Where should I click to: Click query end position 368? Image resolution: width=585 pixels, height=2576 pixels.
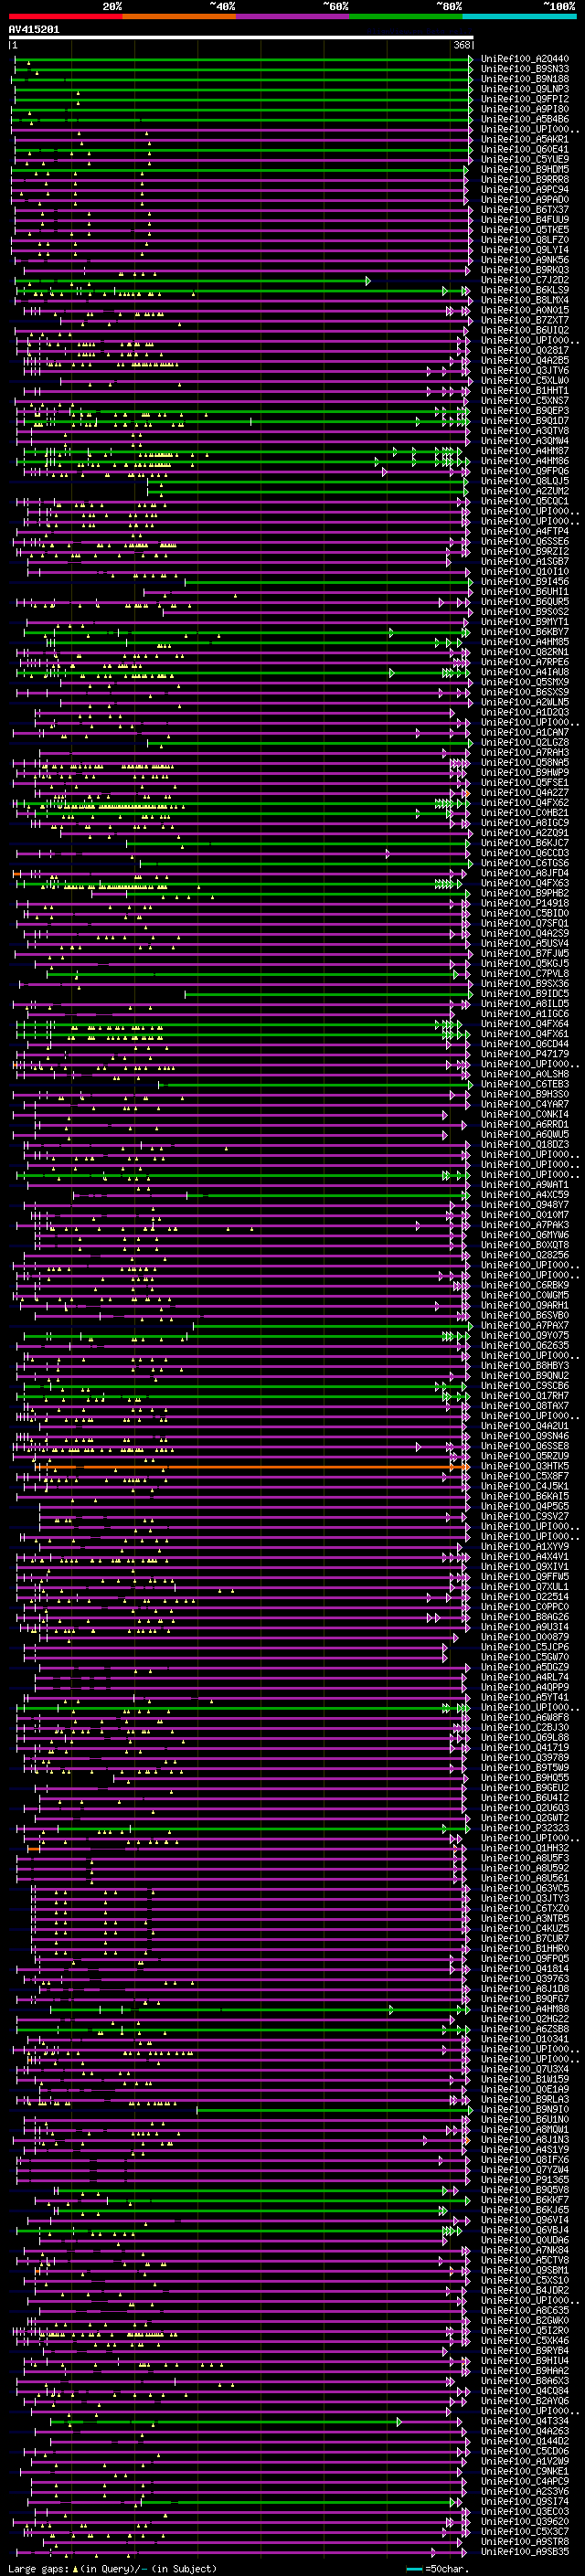[x=462, y=45]
